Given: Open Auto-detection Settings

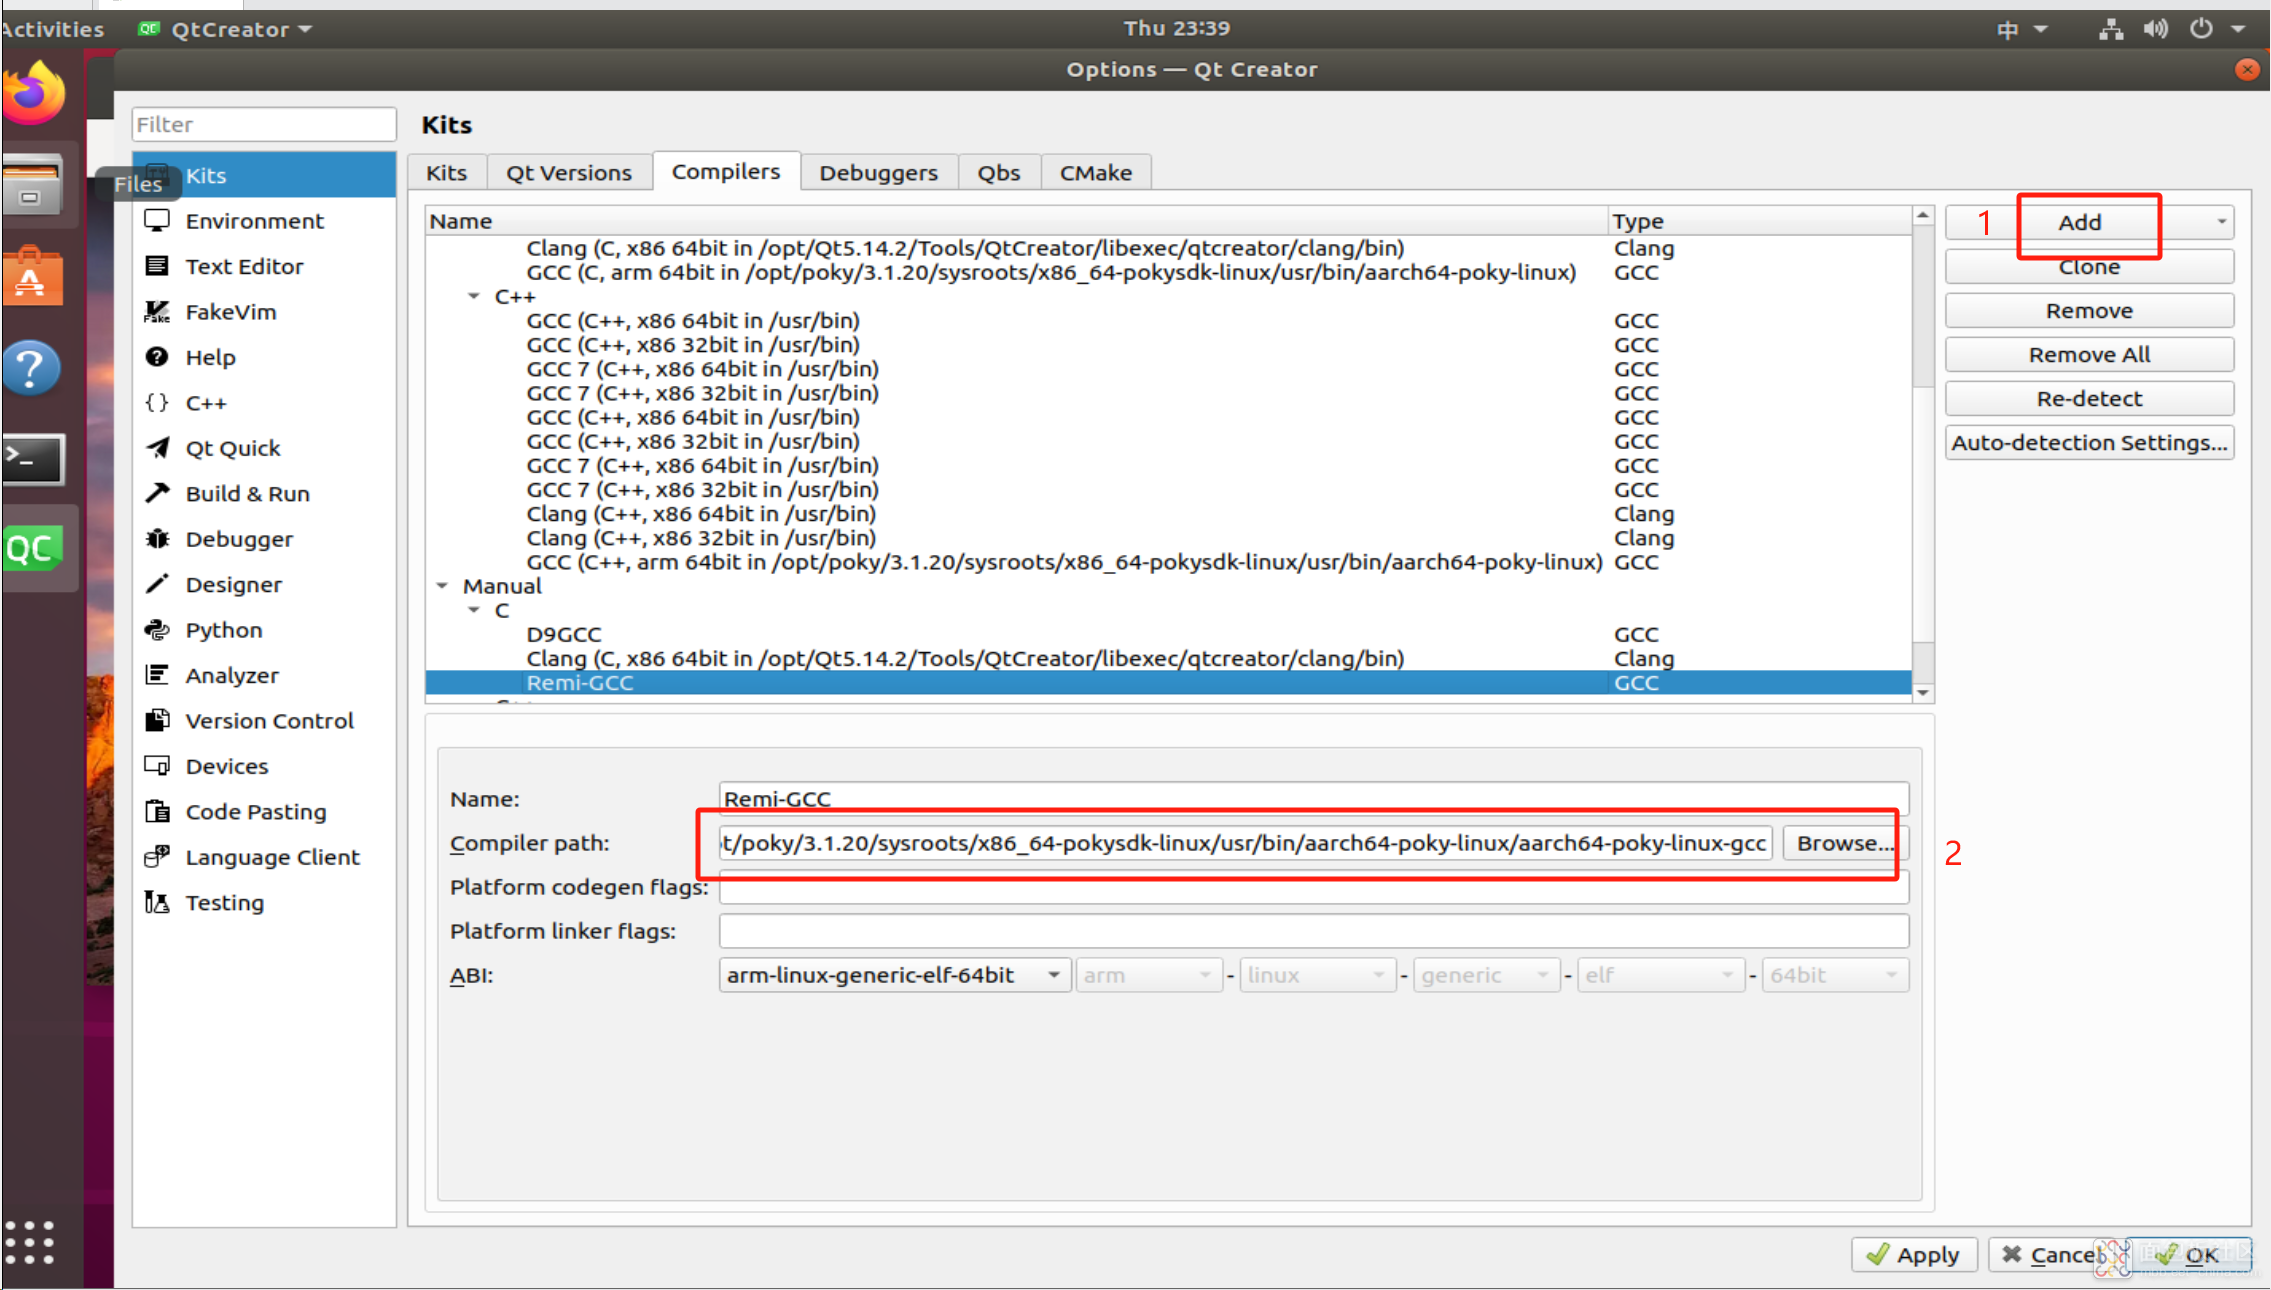Looking at the screenshot, I should coord(2090,443).
